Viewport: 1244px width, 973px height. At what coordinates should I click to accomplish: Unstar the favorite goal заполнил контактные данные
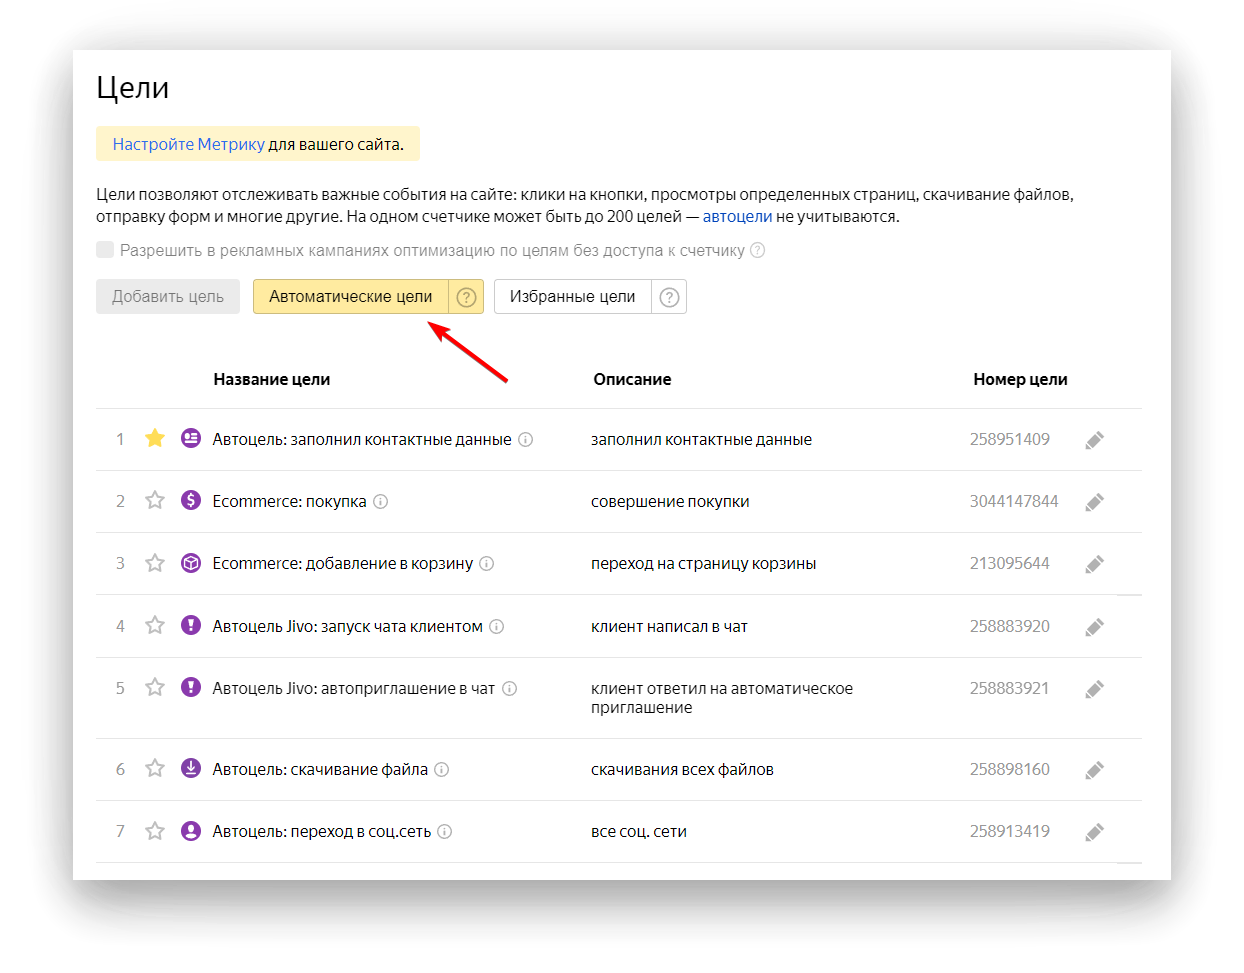155,438
